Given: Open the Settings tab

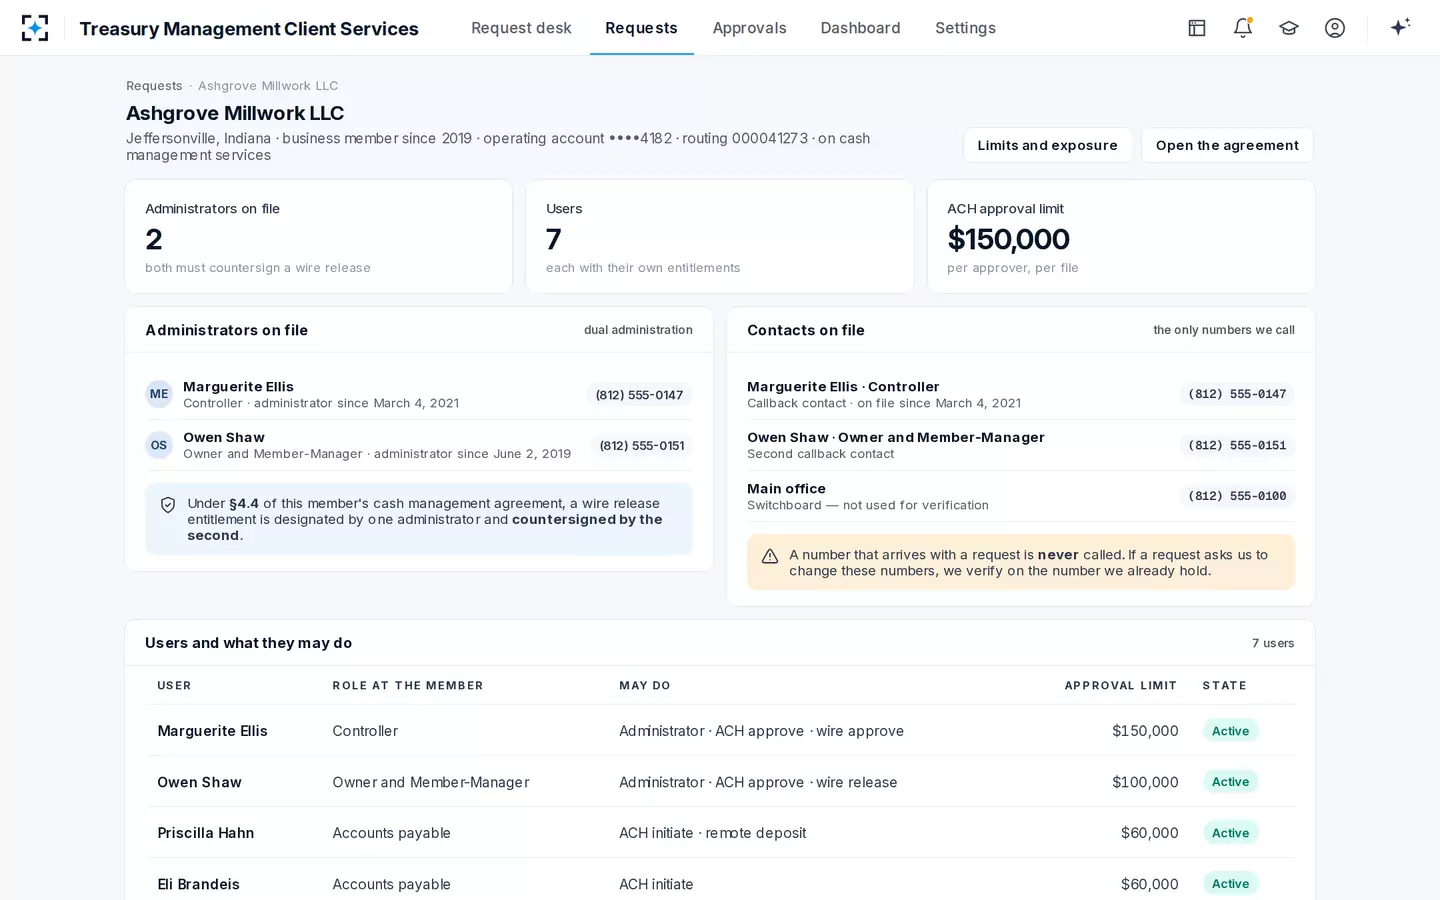Looking at the screenshot, I should click(965, 28).
